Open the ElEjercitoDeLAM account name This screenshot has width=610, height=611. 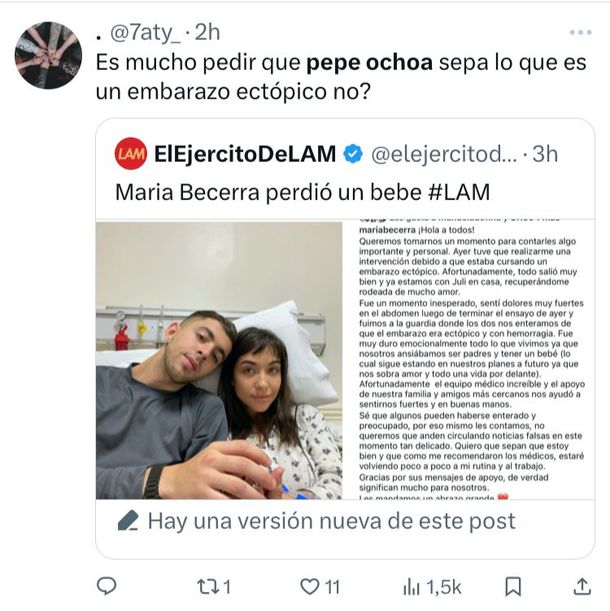tap(245, 154)
